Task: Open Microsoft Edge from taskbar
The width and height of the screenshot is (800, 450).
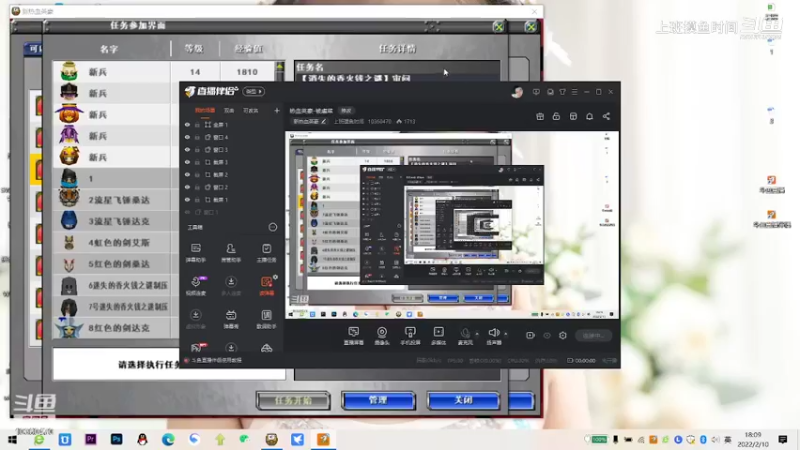Action: click(x=168, y=439)
